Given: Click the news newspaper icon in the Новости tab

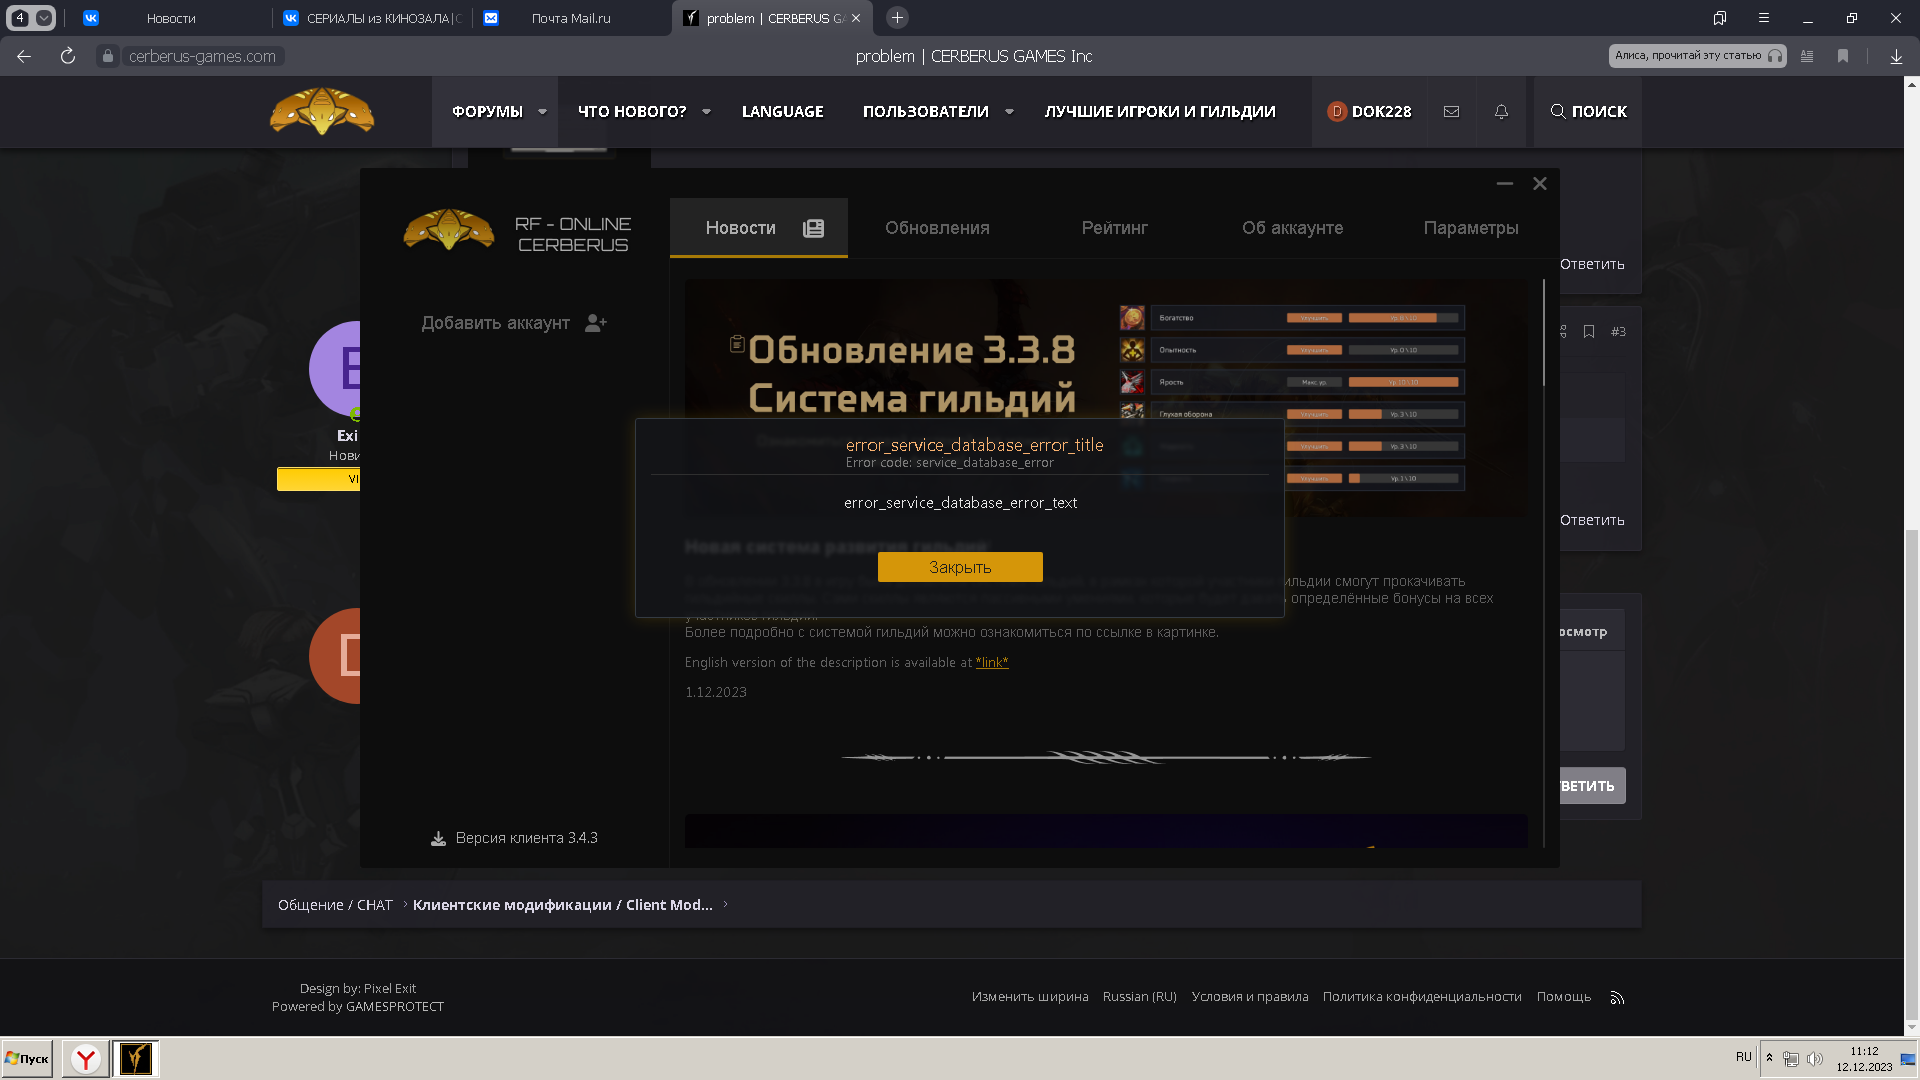Looking at the screenshot, I should [x=813, y=228].
